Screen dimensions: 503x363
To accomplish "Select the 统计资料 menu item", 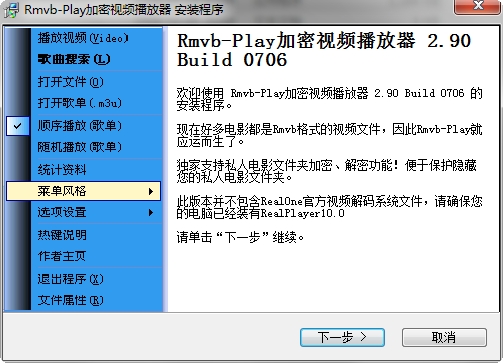I will click(62, 169).
